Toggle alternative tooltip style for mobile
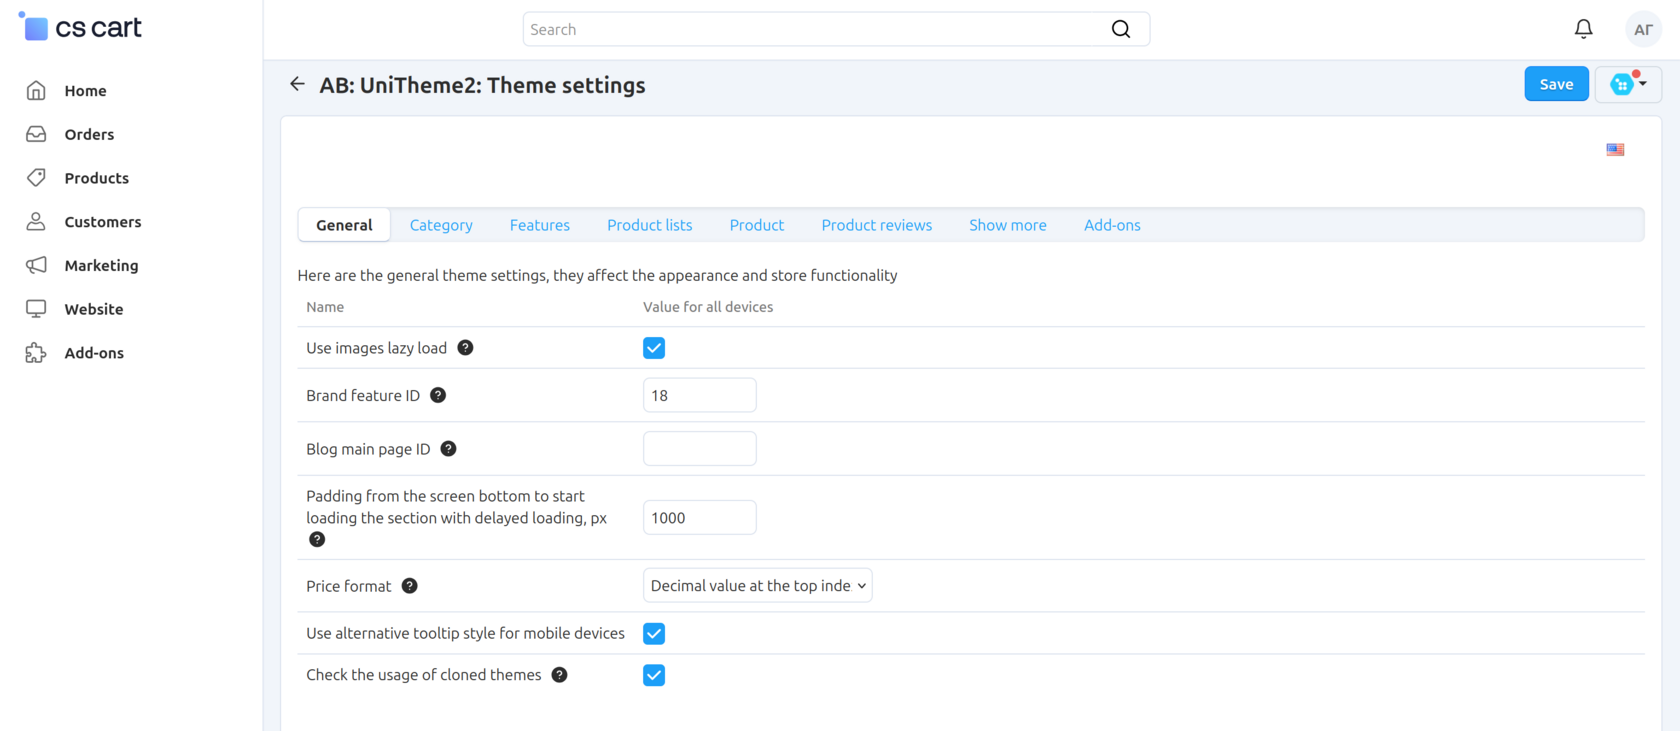Screen dimensions: 1680x731 coord(654,634)
